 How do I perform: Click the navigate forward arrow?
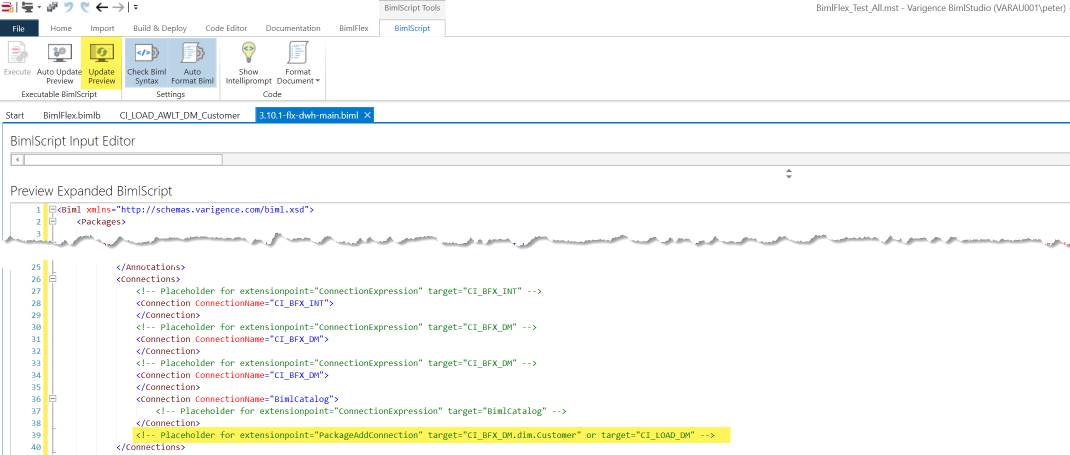[118, 7]
